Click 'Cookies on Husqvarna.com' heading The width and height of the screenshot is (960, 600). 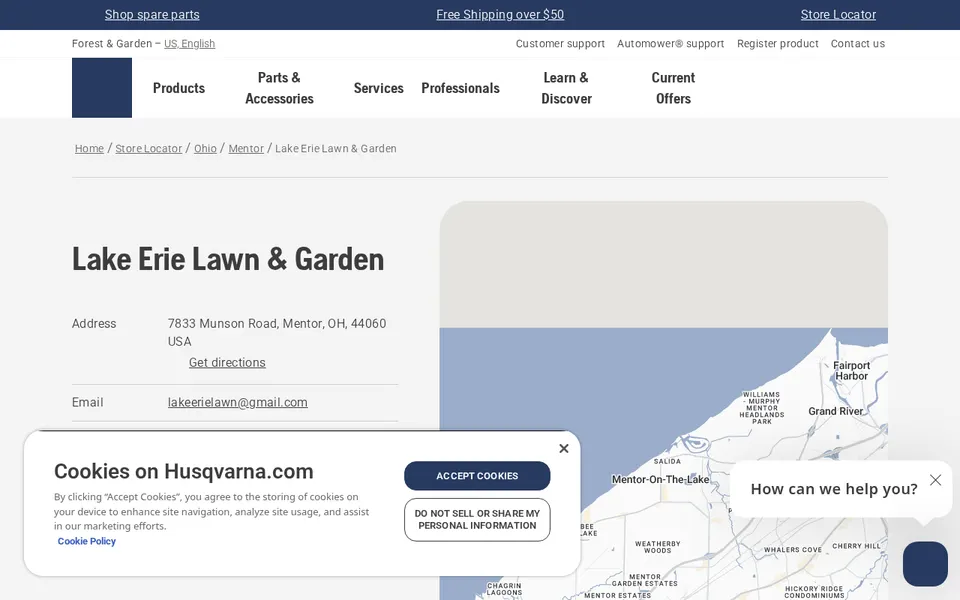click(x=184, y=471)
